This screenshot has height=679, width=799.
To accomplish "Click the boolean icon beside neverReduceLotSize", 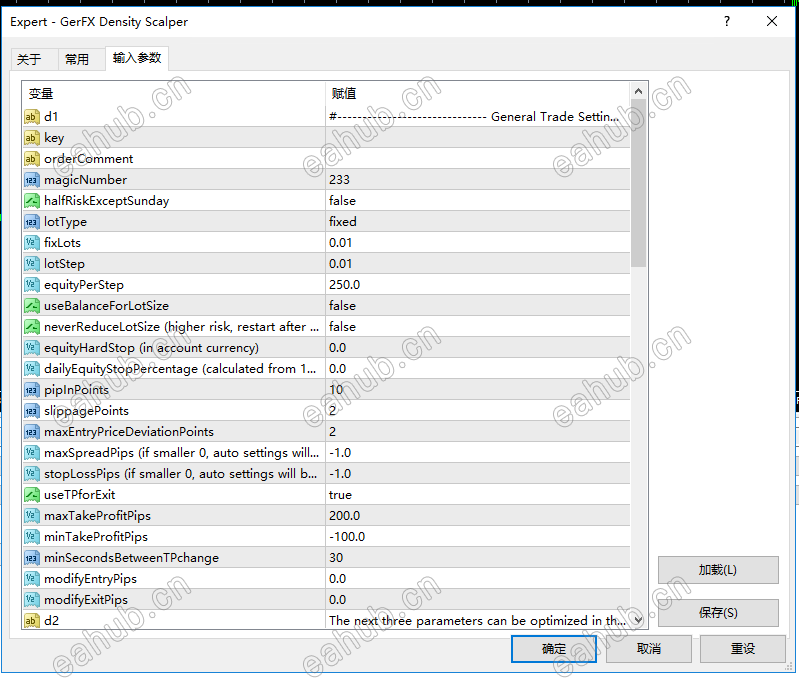I will coord(32,327).
